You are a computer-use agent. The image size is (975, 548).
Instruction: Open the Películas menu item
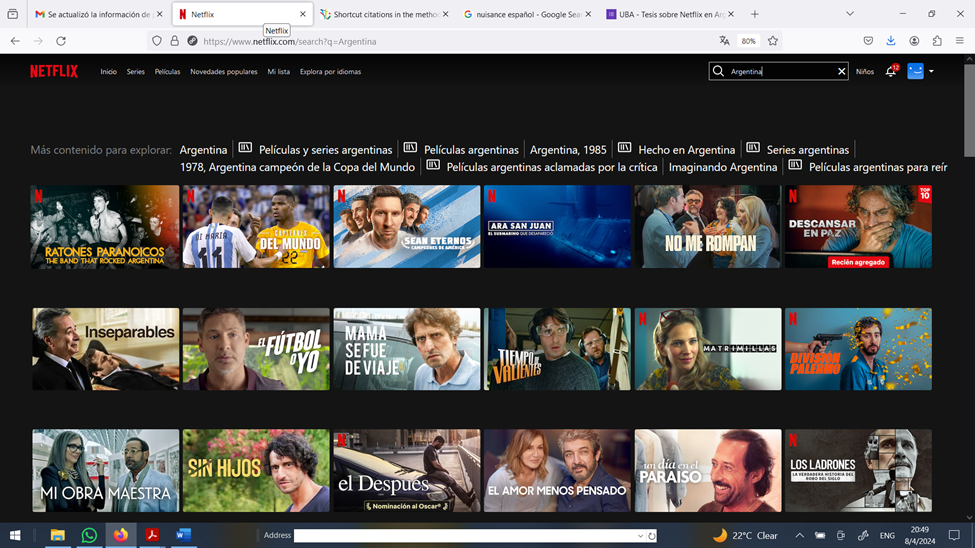[x=167, y=72]
